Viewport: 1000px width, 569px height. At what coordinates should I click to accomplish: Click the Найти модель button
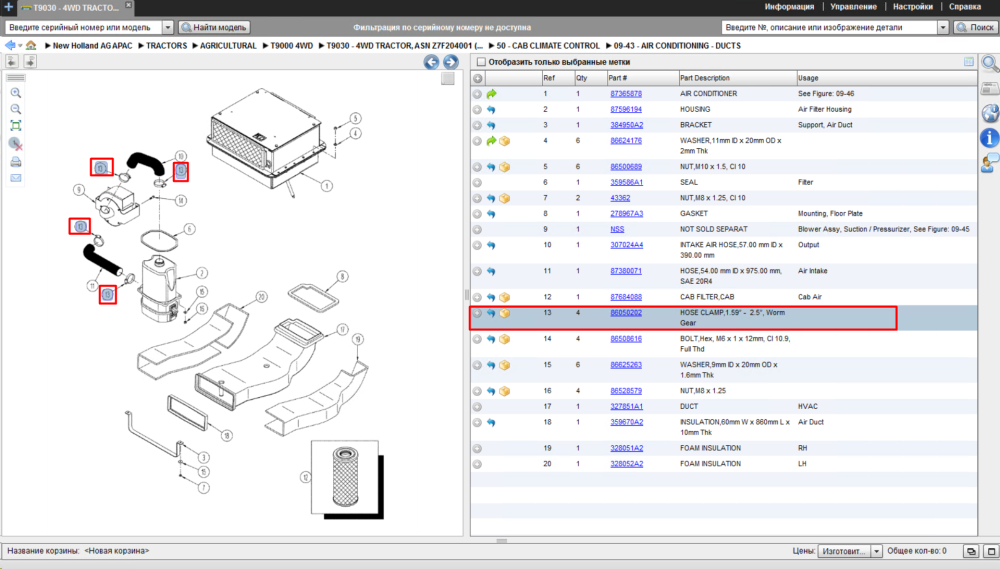pos(214,27)
